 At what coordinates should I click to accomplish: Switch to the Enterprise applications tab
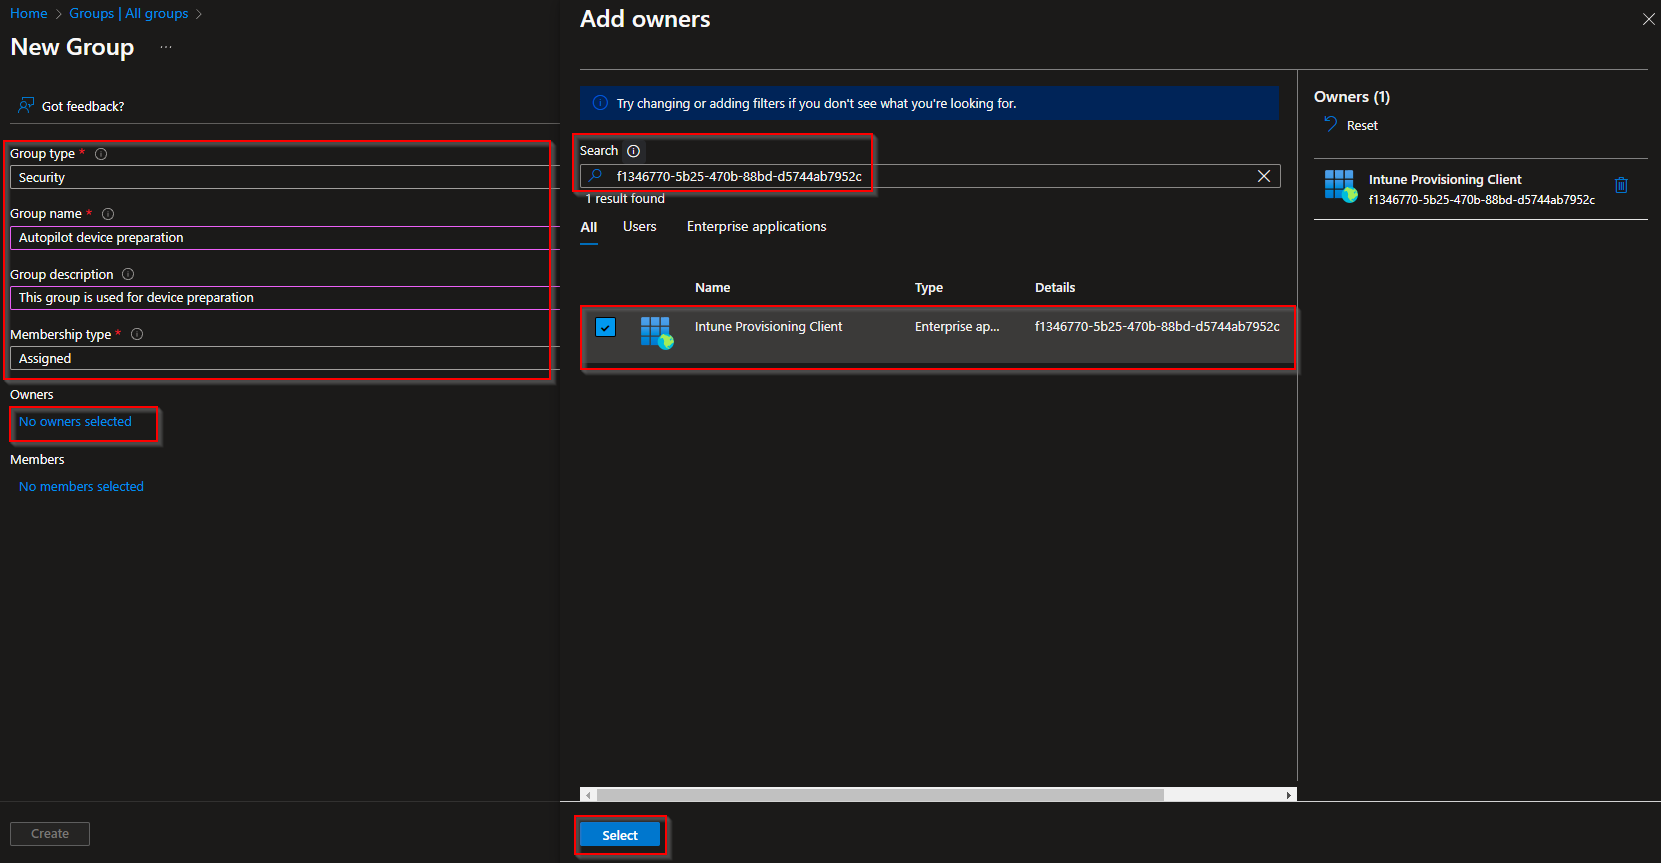(756, 227)
